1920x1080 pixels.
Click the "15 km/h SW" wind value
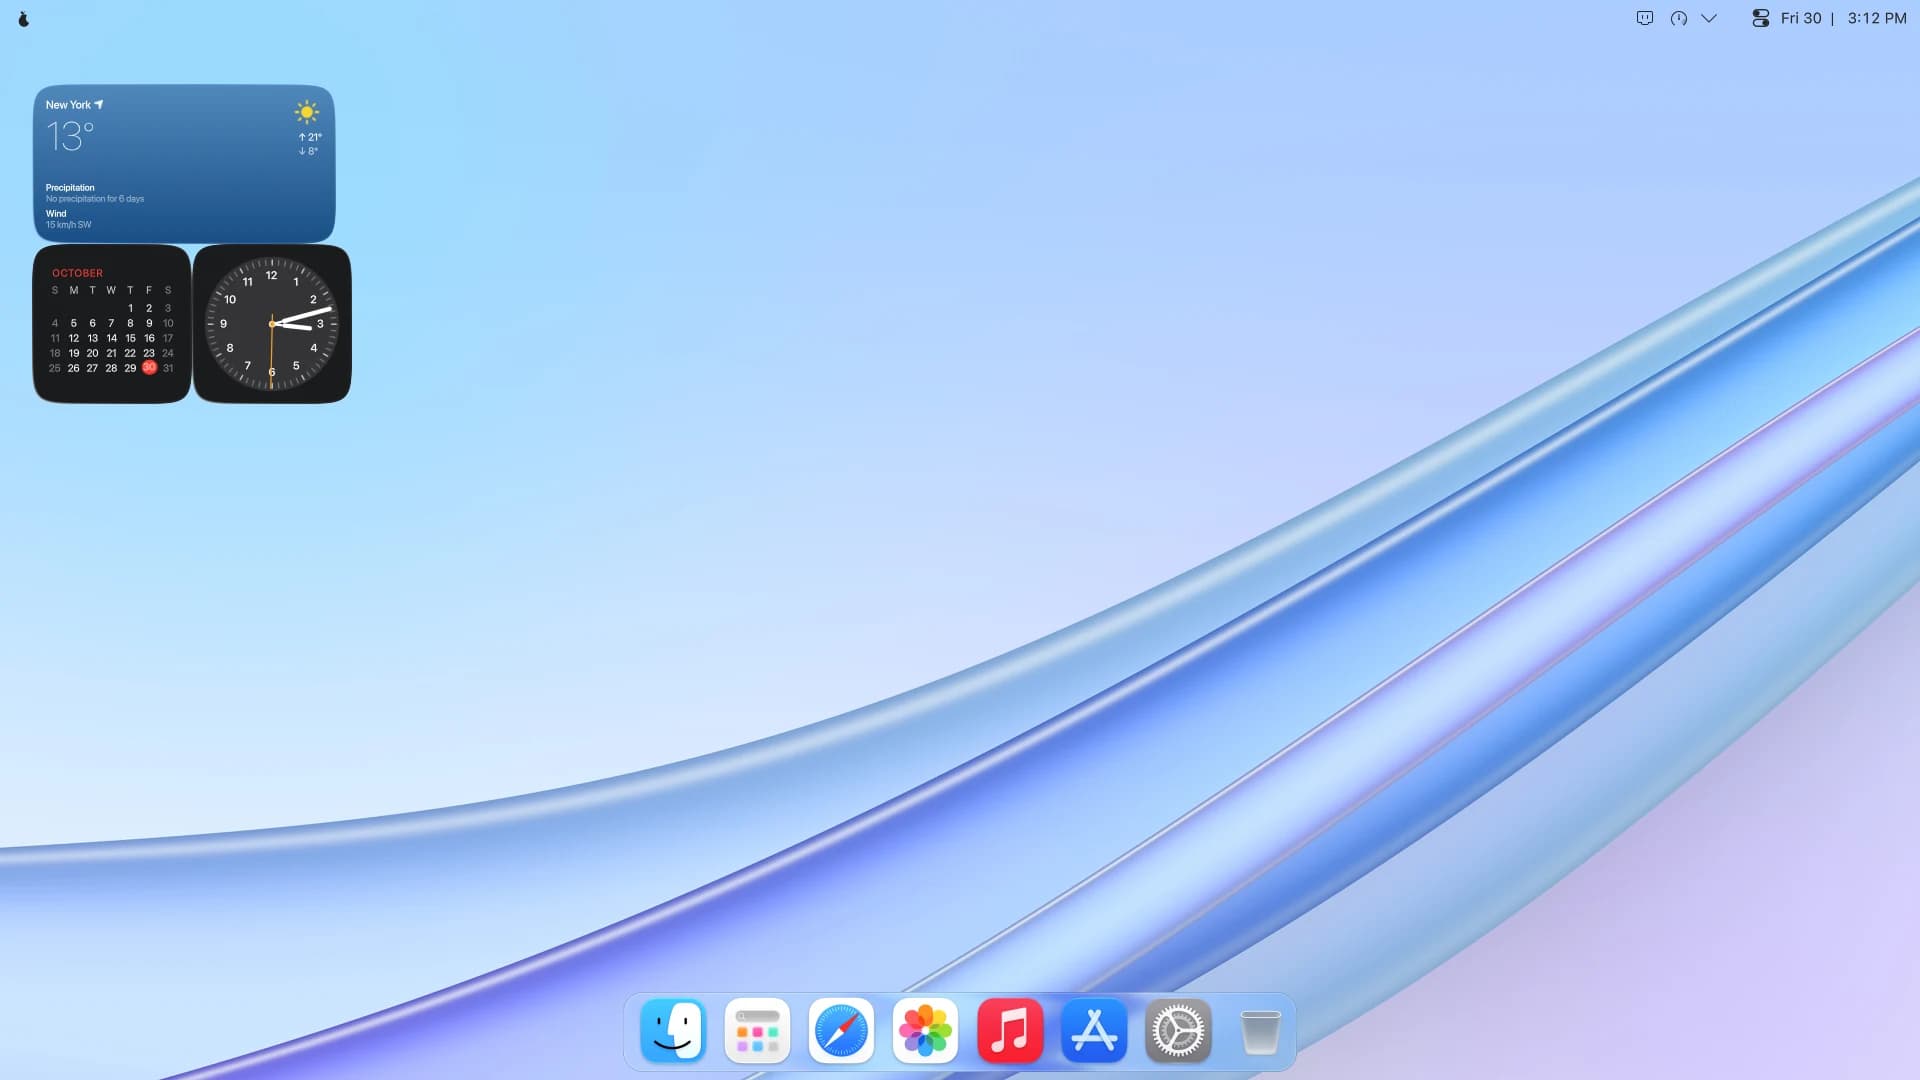(x=68, y=225)
